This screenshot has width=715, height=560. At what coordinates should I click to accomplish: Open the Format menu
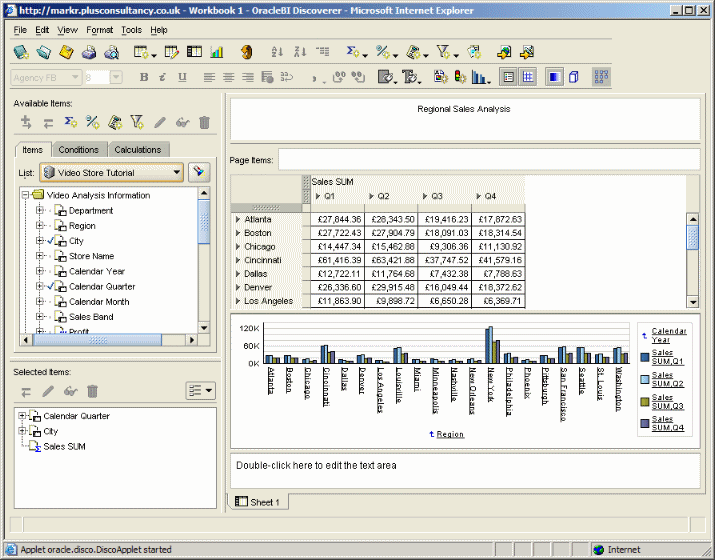(x=99, y=30)
